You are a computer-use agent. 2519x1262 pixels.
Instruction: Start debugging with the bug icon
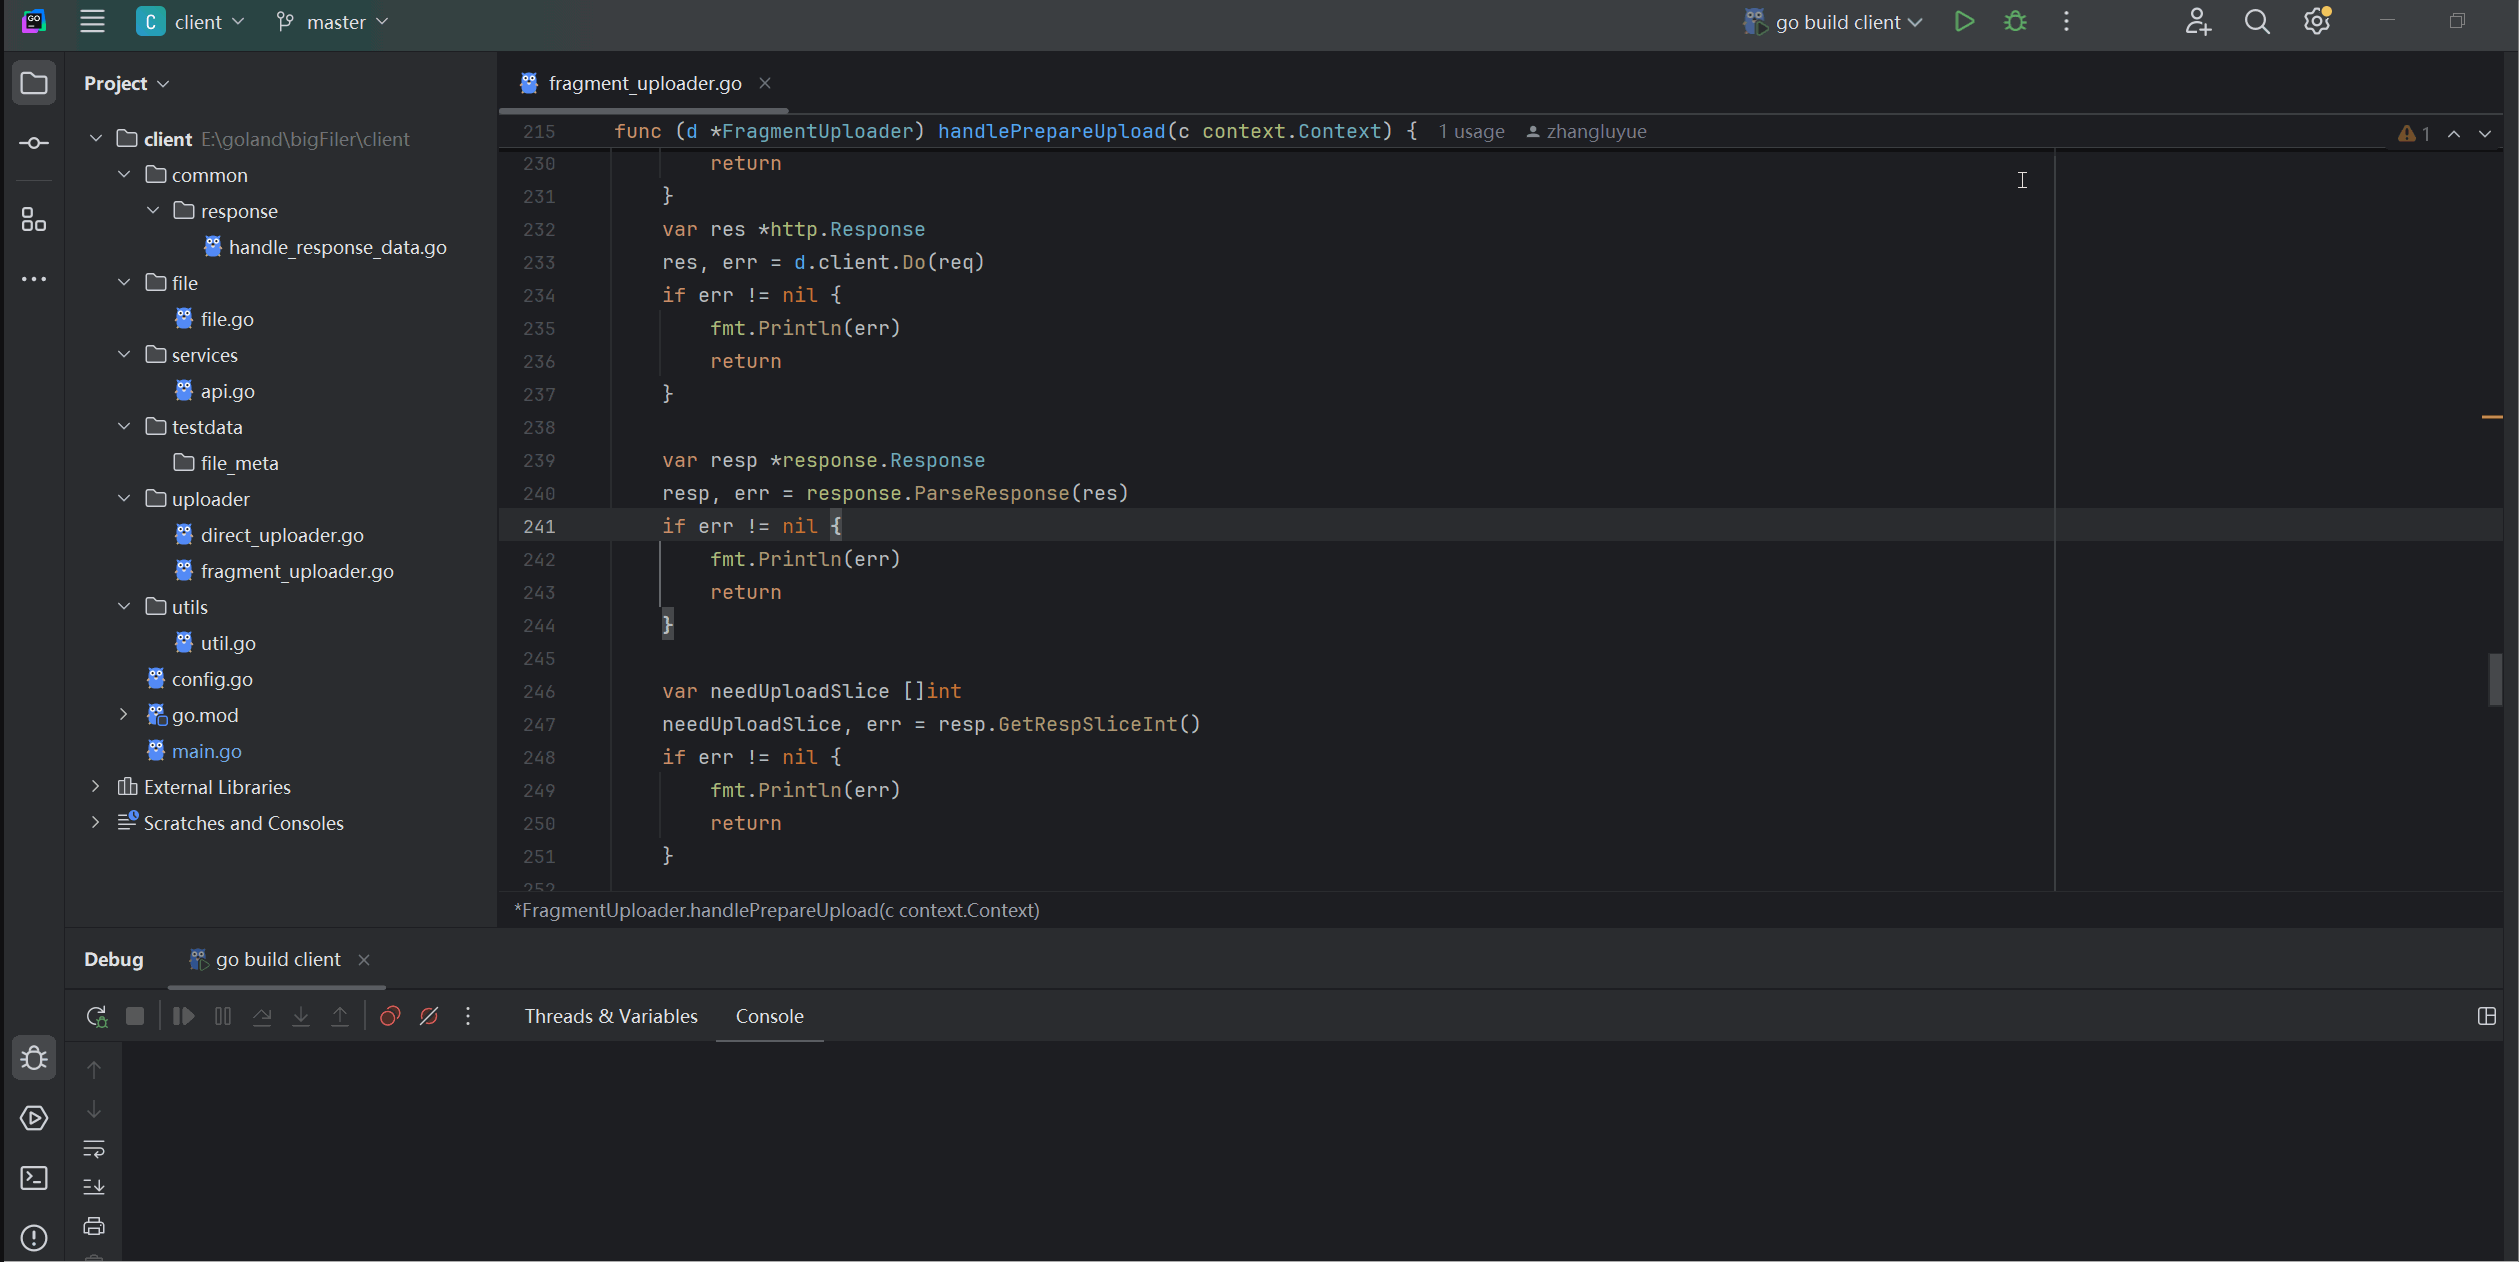pyautogui.click(x=2015, y=21)
